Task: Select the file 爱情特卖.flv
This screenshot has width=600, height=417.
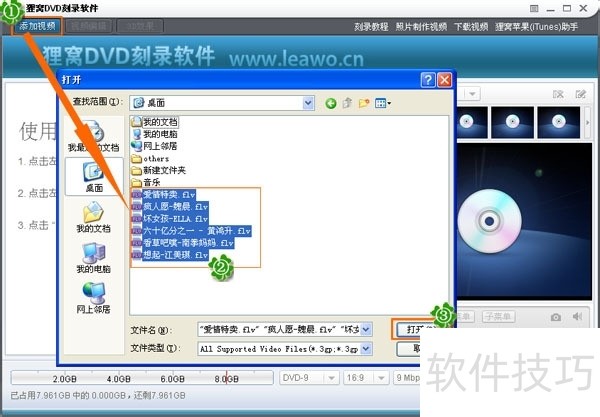Action: pos(164,194)
